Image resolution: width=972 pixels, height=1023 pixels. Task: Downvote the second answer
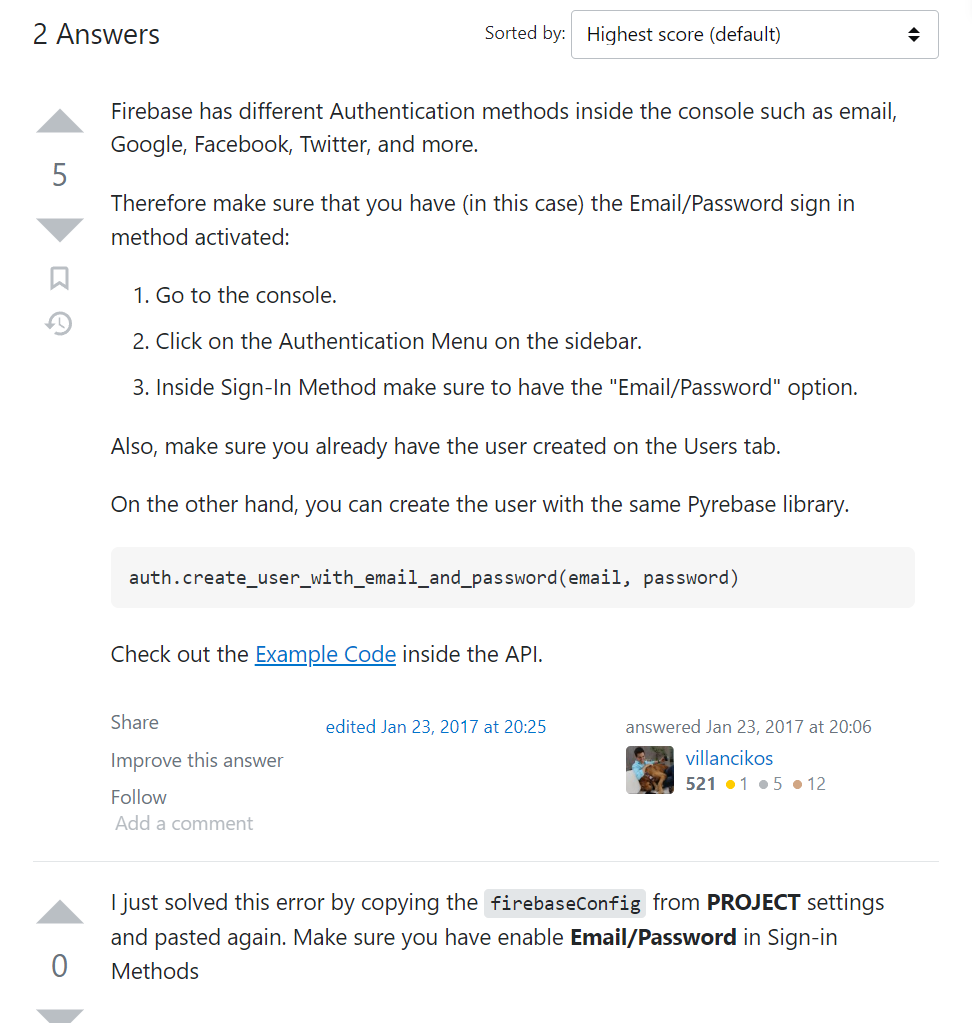(x=59, y=1016)
